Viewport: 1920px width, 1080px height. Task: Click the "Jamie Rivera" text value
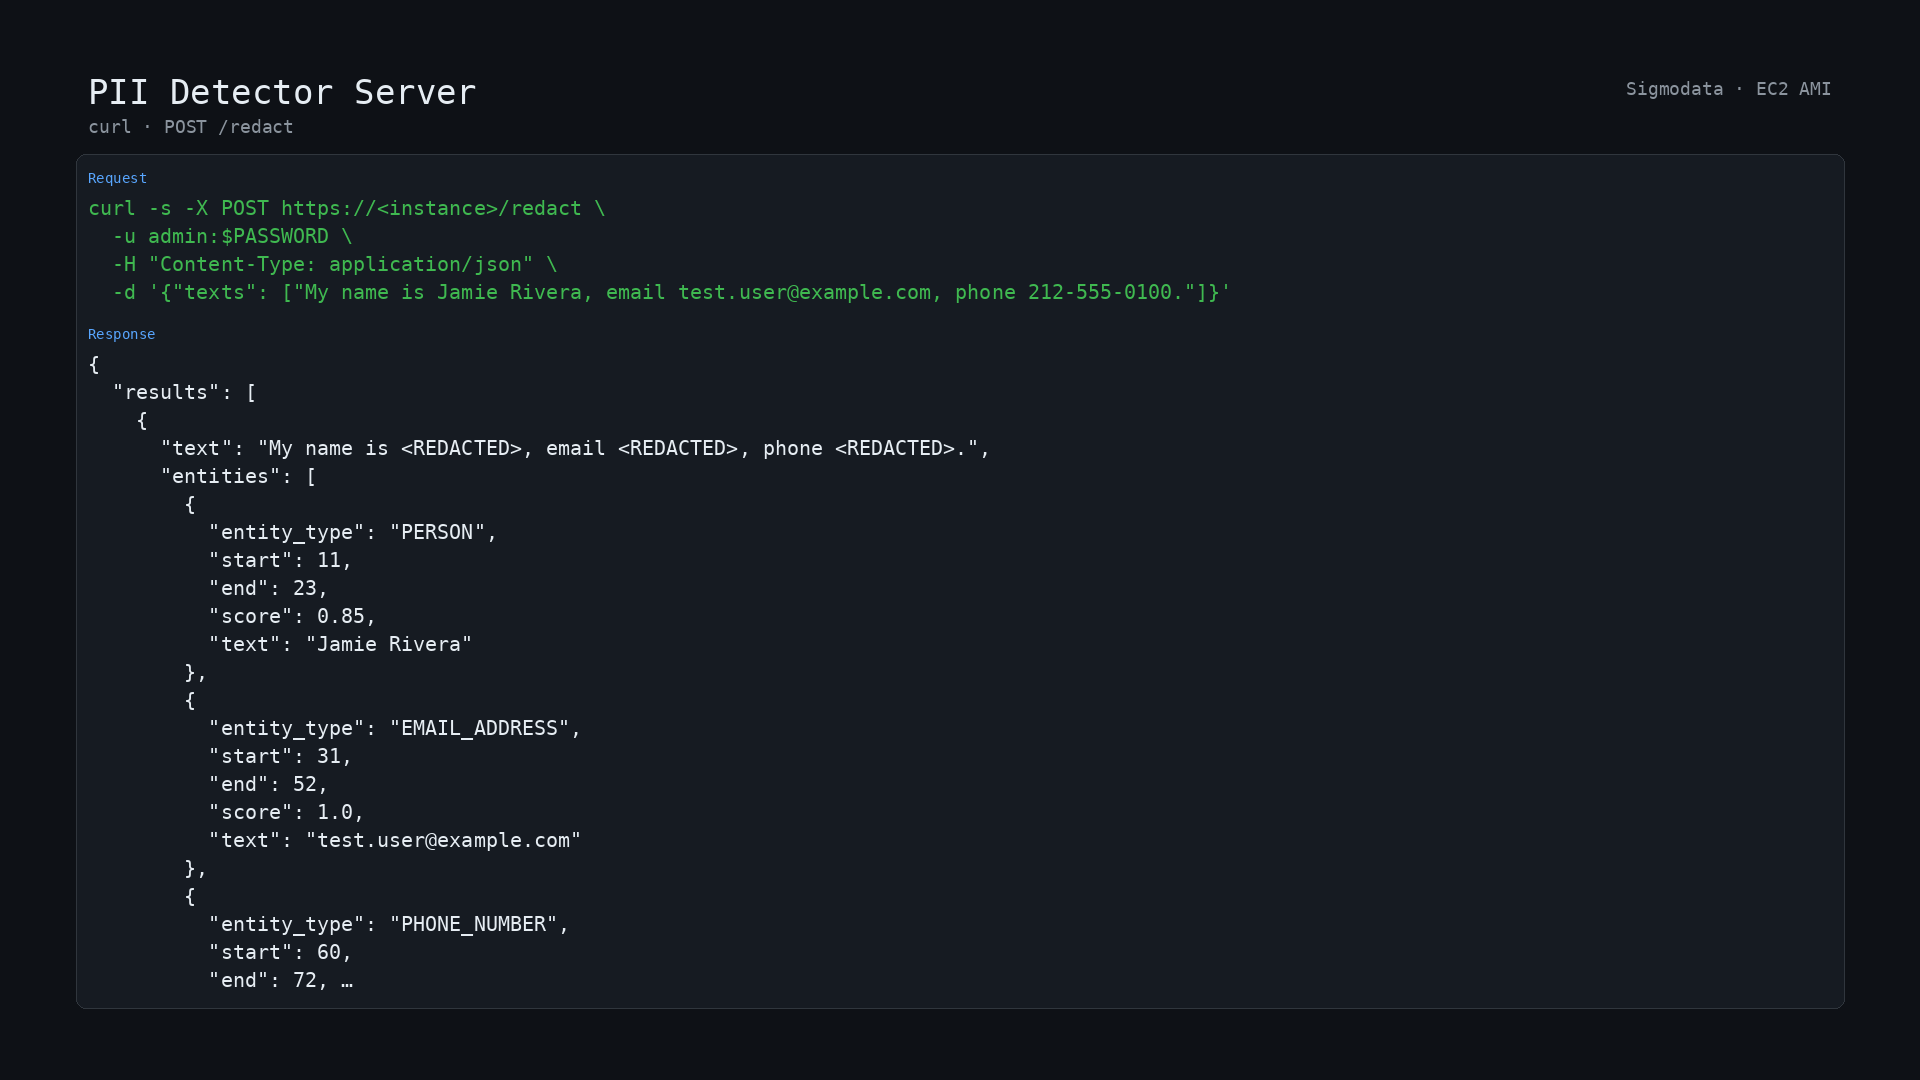pyautogui.click(x=389, y=644)
